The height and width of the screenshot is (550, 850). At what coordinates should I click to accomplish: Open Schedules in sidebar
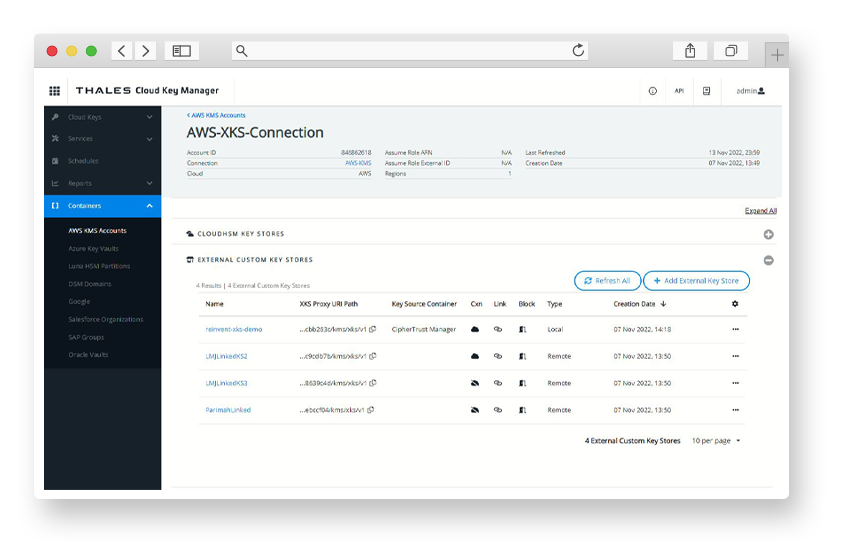[x=102, y=161]
